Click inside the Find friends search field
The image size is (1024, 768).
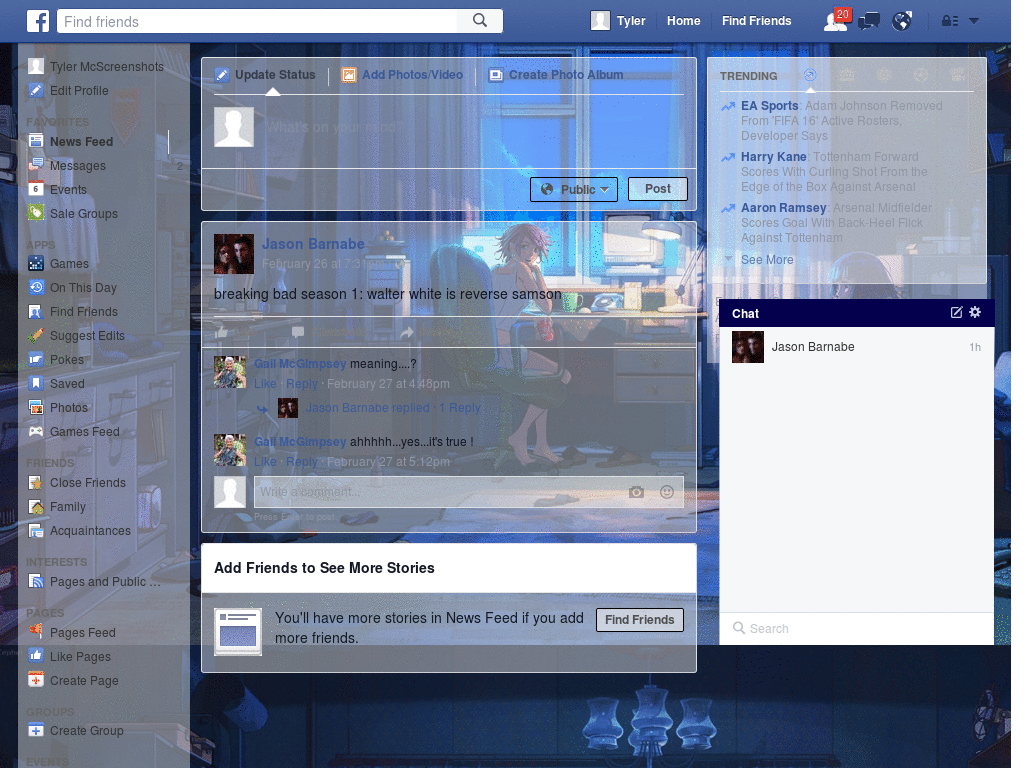click(x=258, y=21)
